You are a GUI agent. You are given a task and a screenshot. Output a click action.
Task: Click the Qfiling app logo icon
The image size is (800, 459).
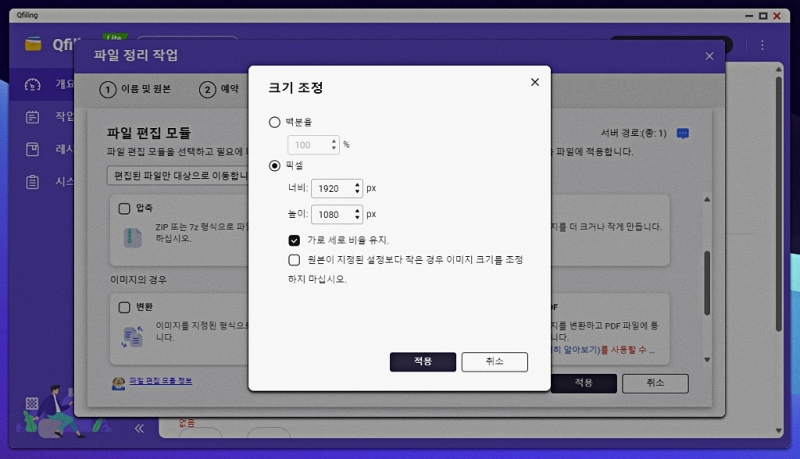pos(33,44)
